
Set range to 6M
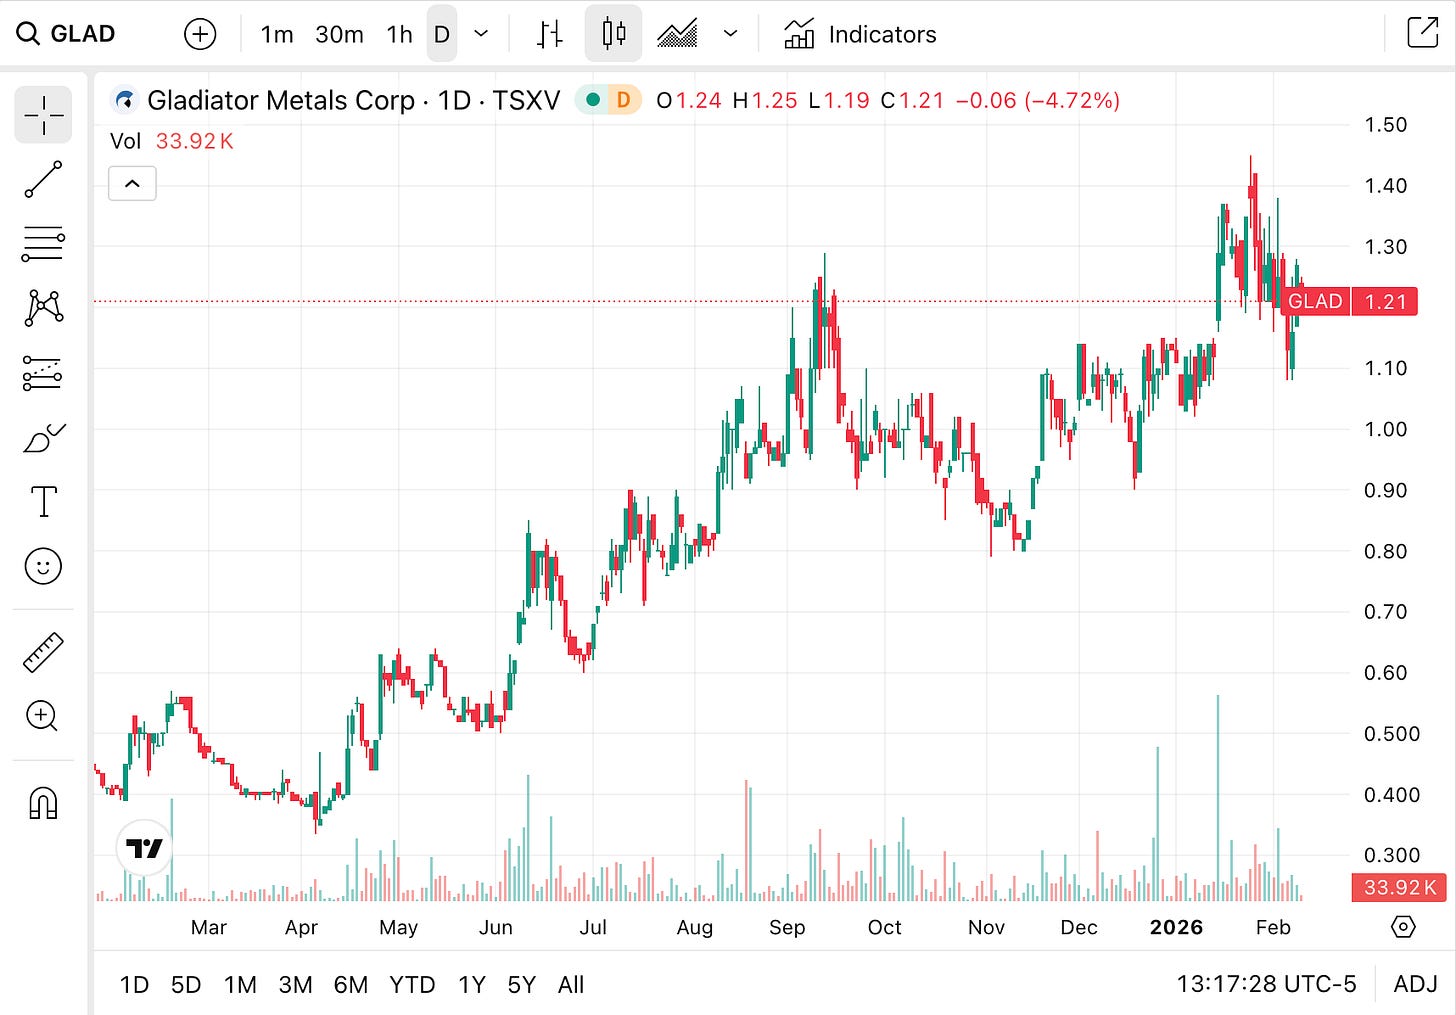tap(351, 985)
